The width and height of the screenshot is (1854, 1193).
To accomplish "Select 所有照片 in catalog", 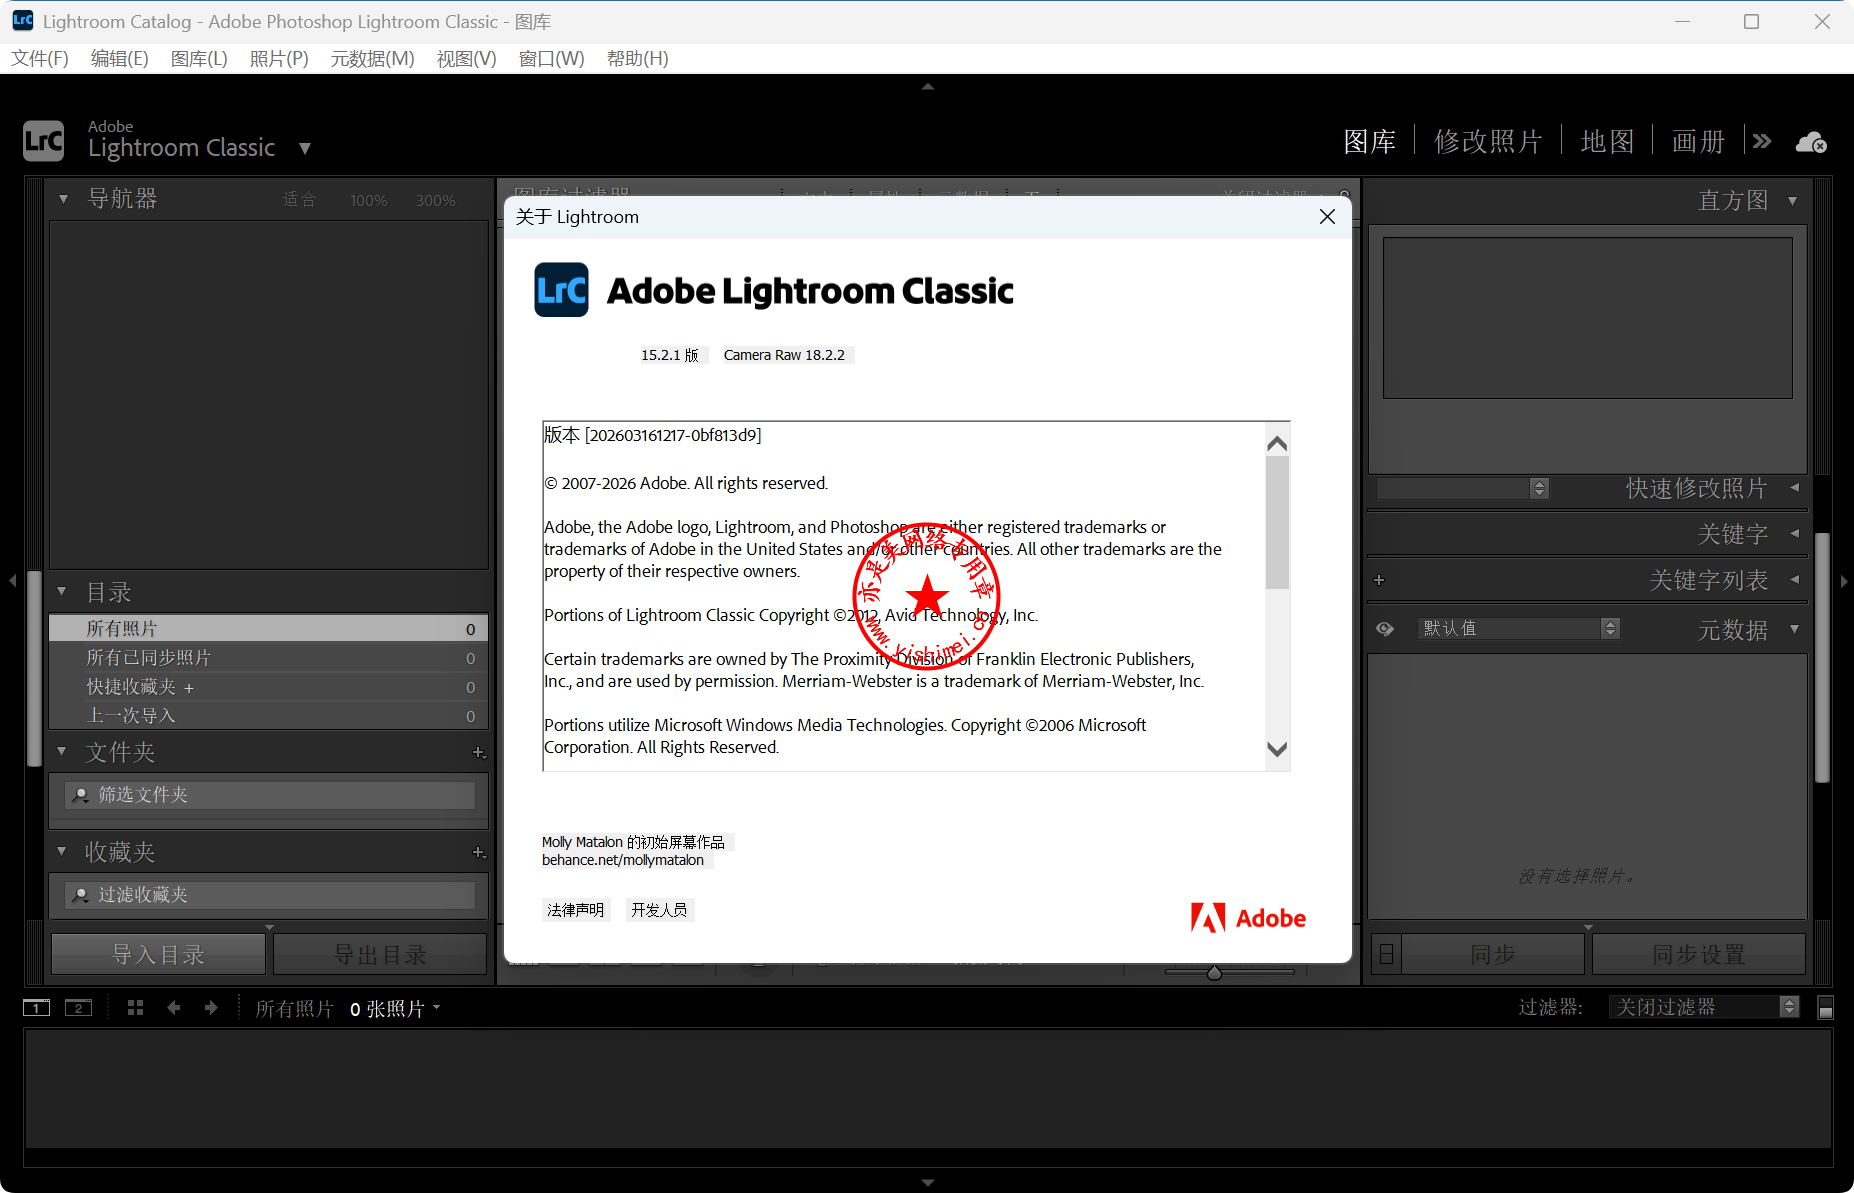I will pyautogui.click(x=268, y=628).
